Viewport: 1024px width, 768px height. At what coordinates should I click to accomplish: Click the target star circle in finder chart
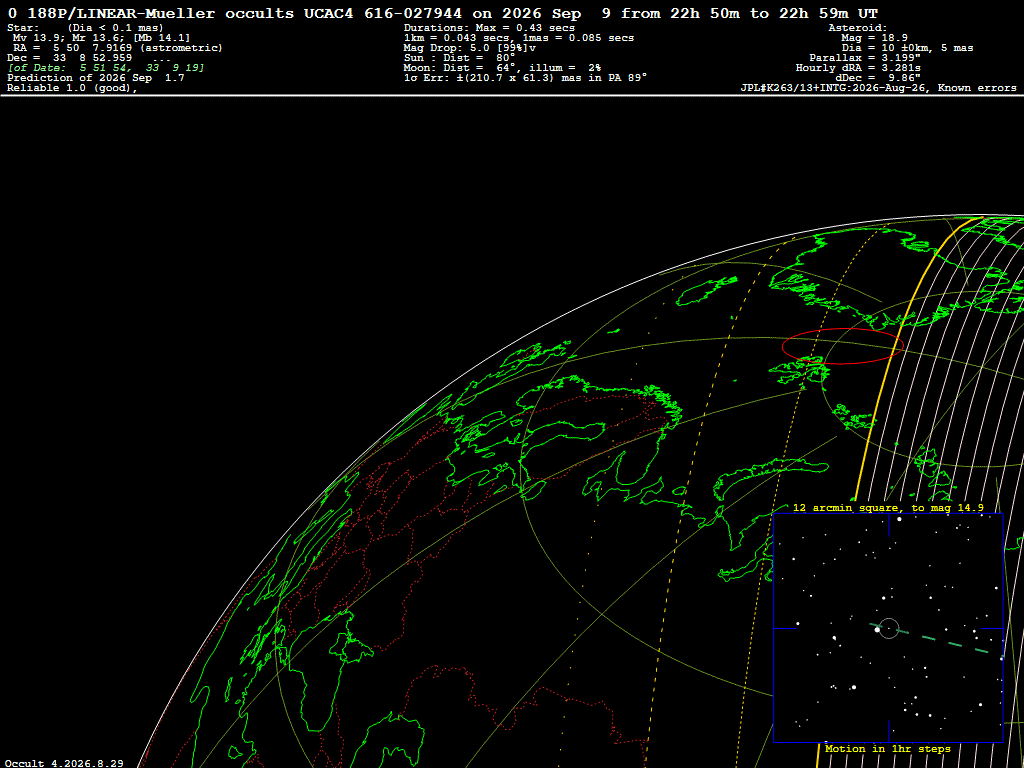[889, 628]
